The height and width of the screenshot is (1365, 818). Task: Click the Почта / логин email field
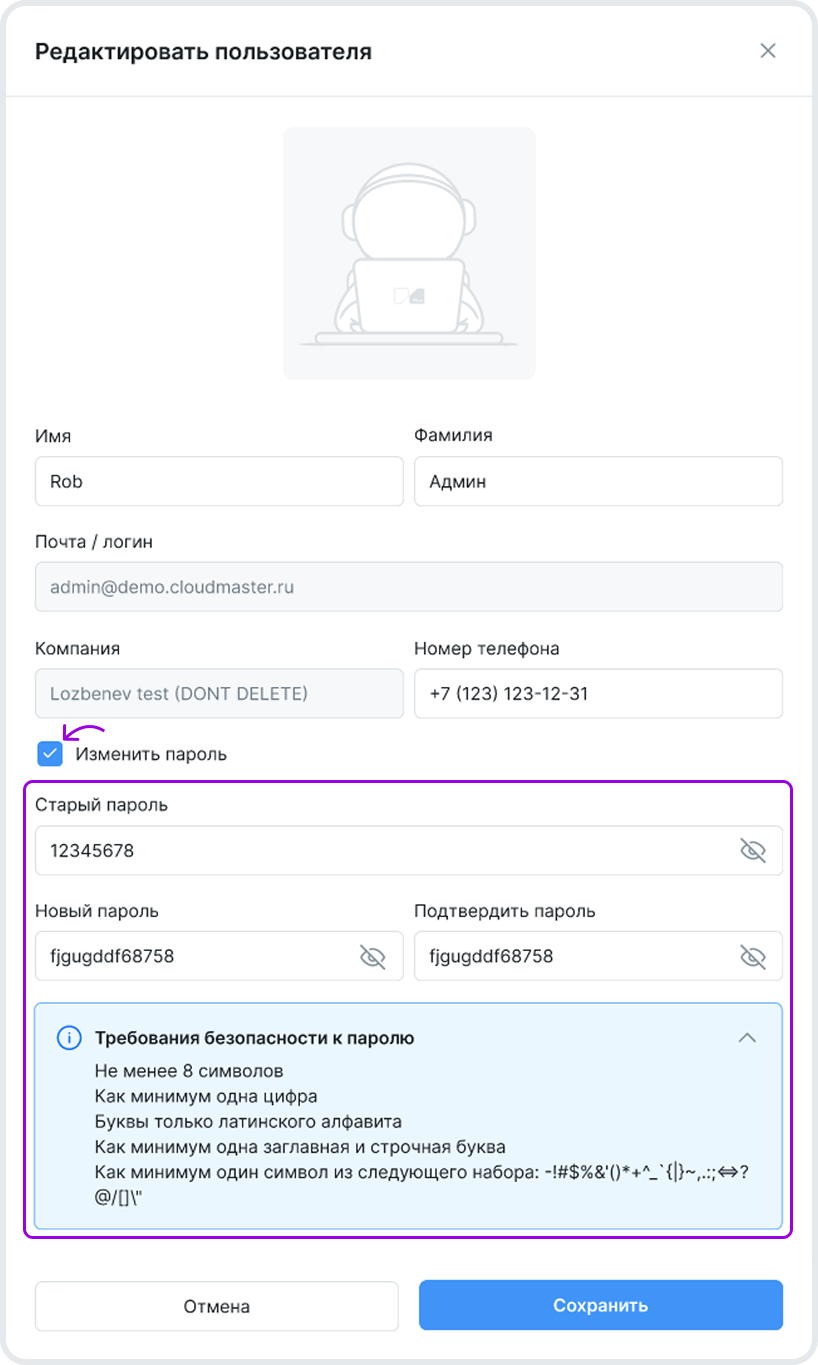coord(408,587)
